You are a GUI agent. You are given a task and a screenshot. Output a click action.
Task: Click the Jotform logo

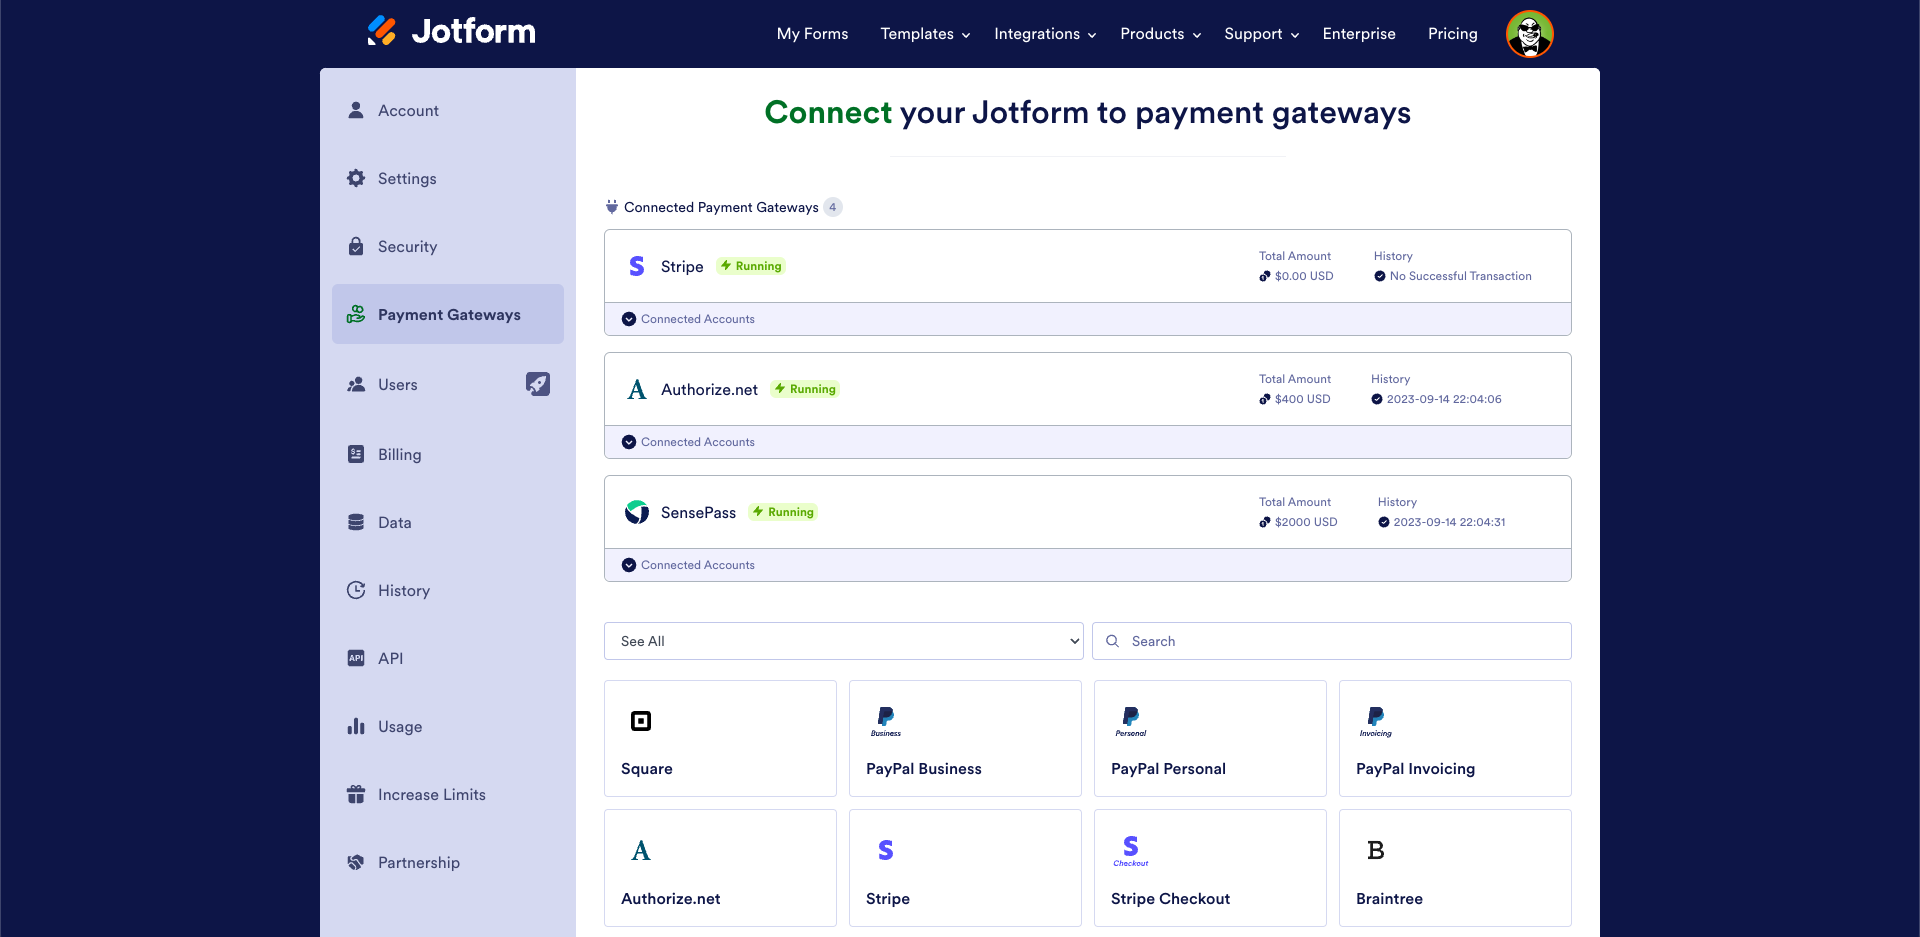(x=451, y=31)
